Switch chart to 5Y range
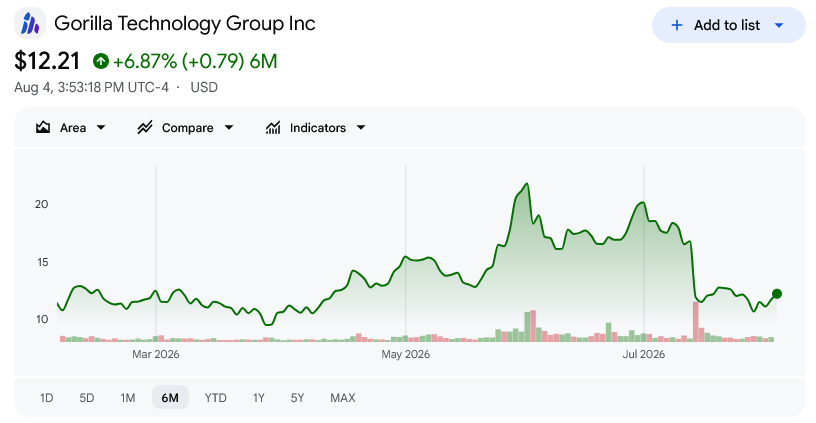 (297, 398)
